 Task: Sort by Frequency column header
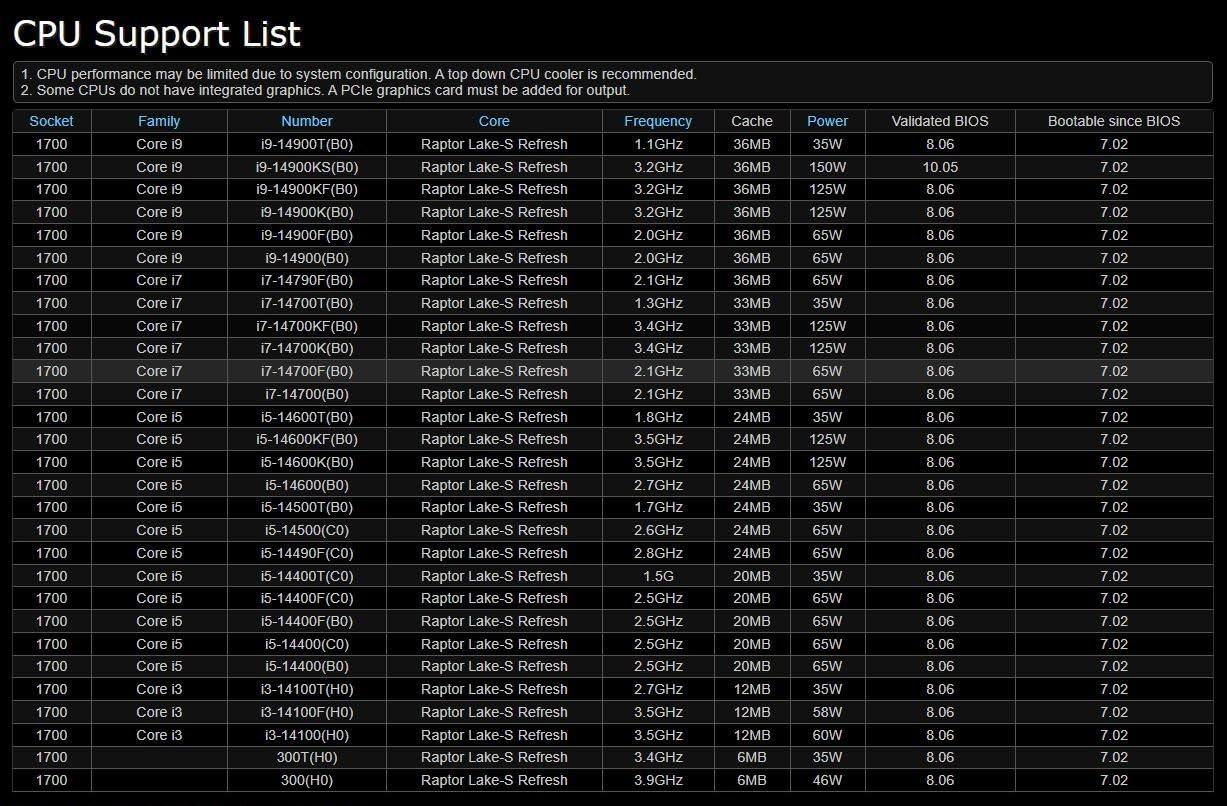(657, 121)
